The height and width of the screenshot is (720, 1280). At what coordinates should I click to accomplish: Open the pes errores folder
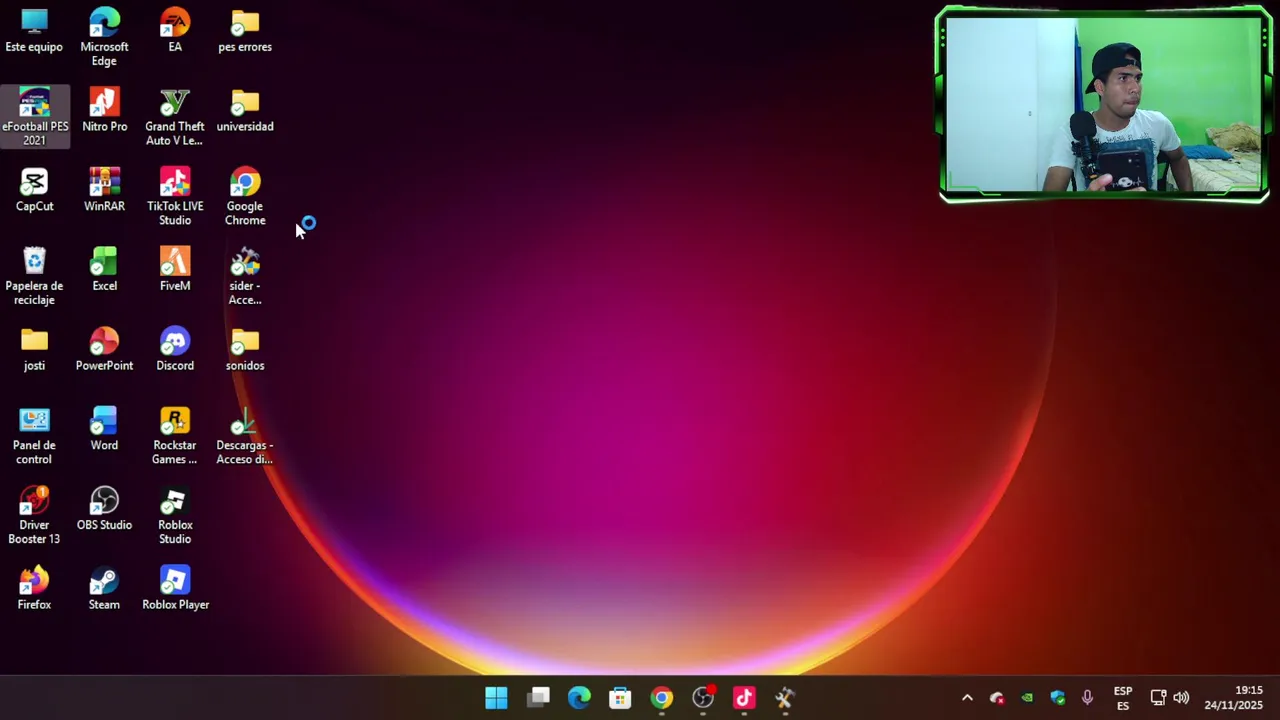tap(245, 31)
